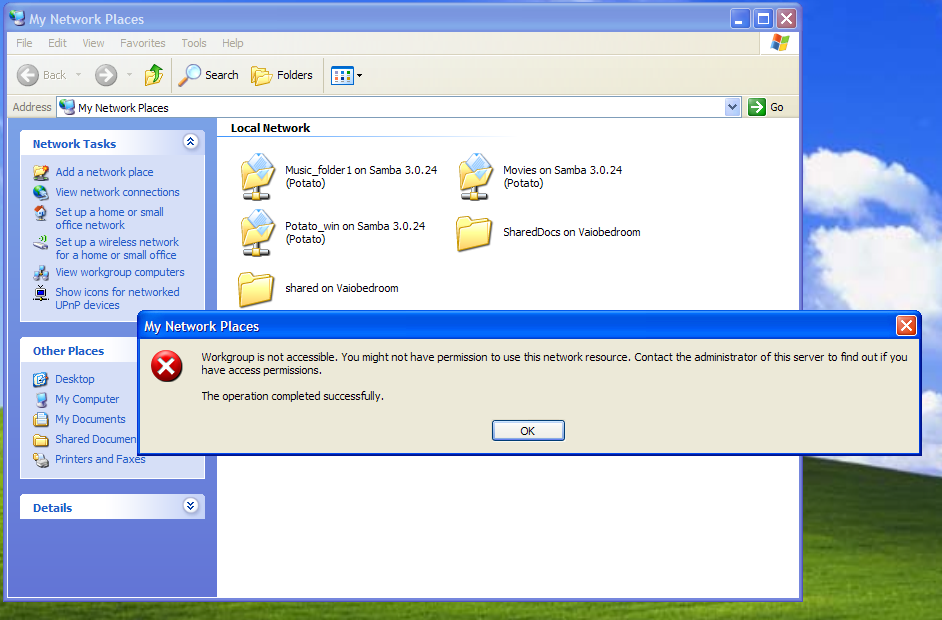Screen dimensions: 942x620
Task: Open the View menu
Action: click(x=93, y=43)
